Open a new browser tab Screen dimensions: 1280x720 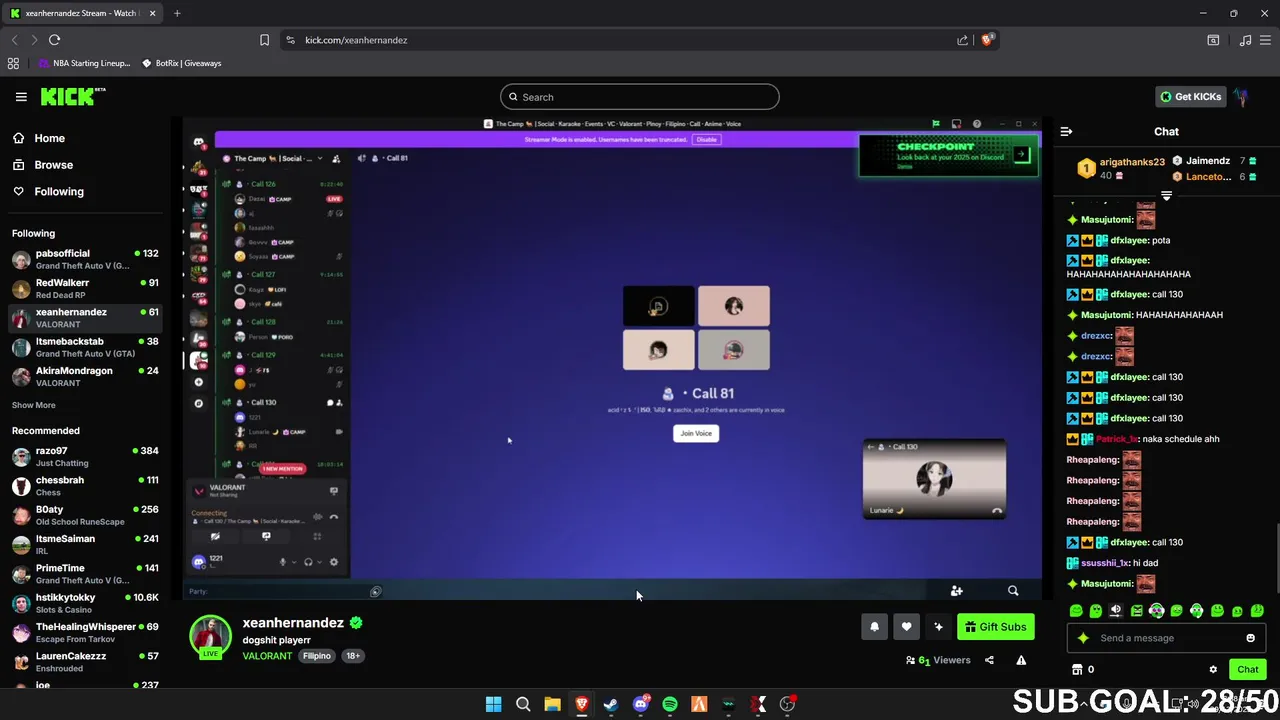click(x=177, y=13)
